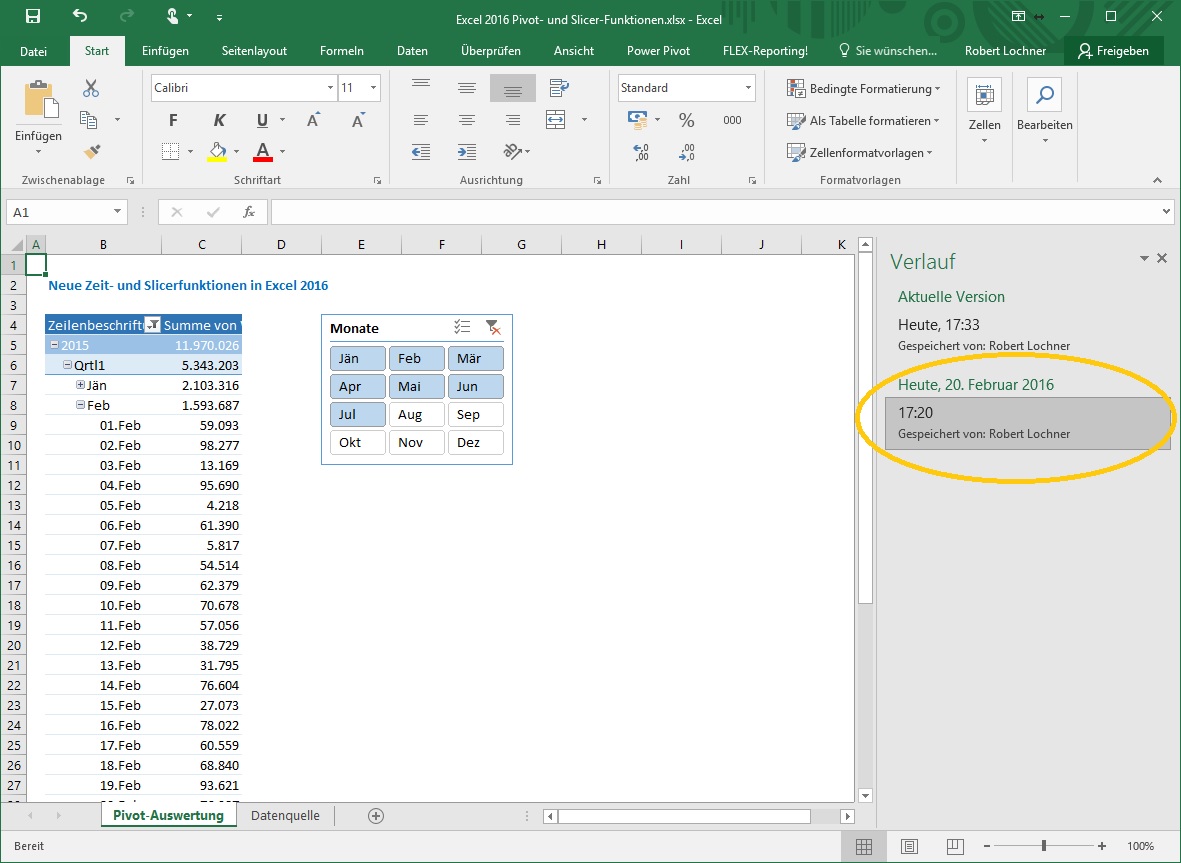The height and width of the screenshot is (863, 1181).
Task: Toggle bold formatting with the F button
Action: click(x=173, y=121)
